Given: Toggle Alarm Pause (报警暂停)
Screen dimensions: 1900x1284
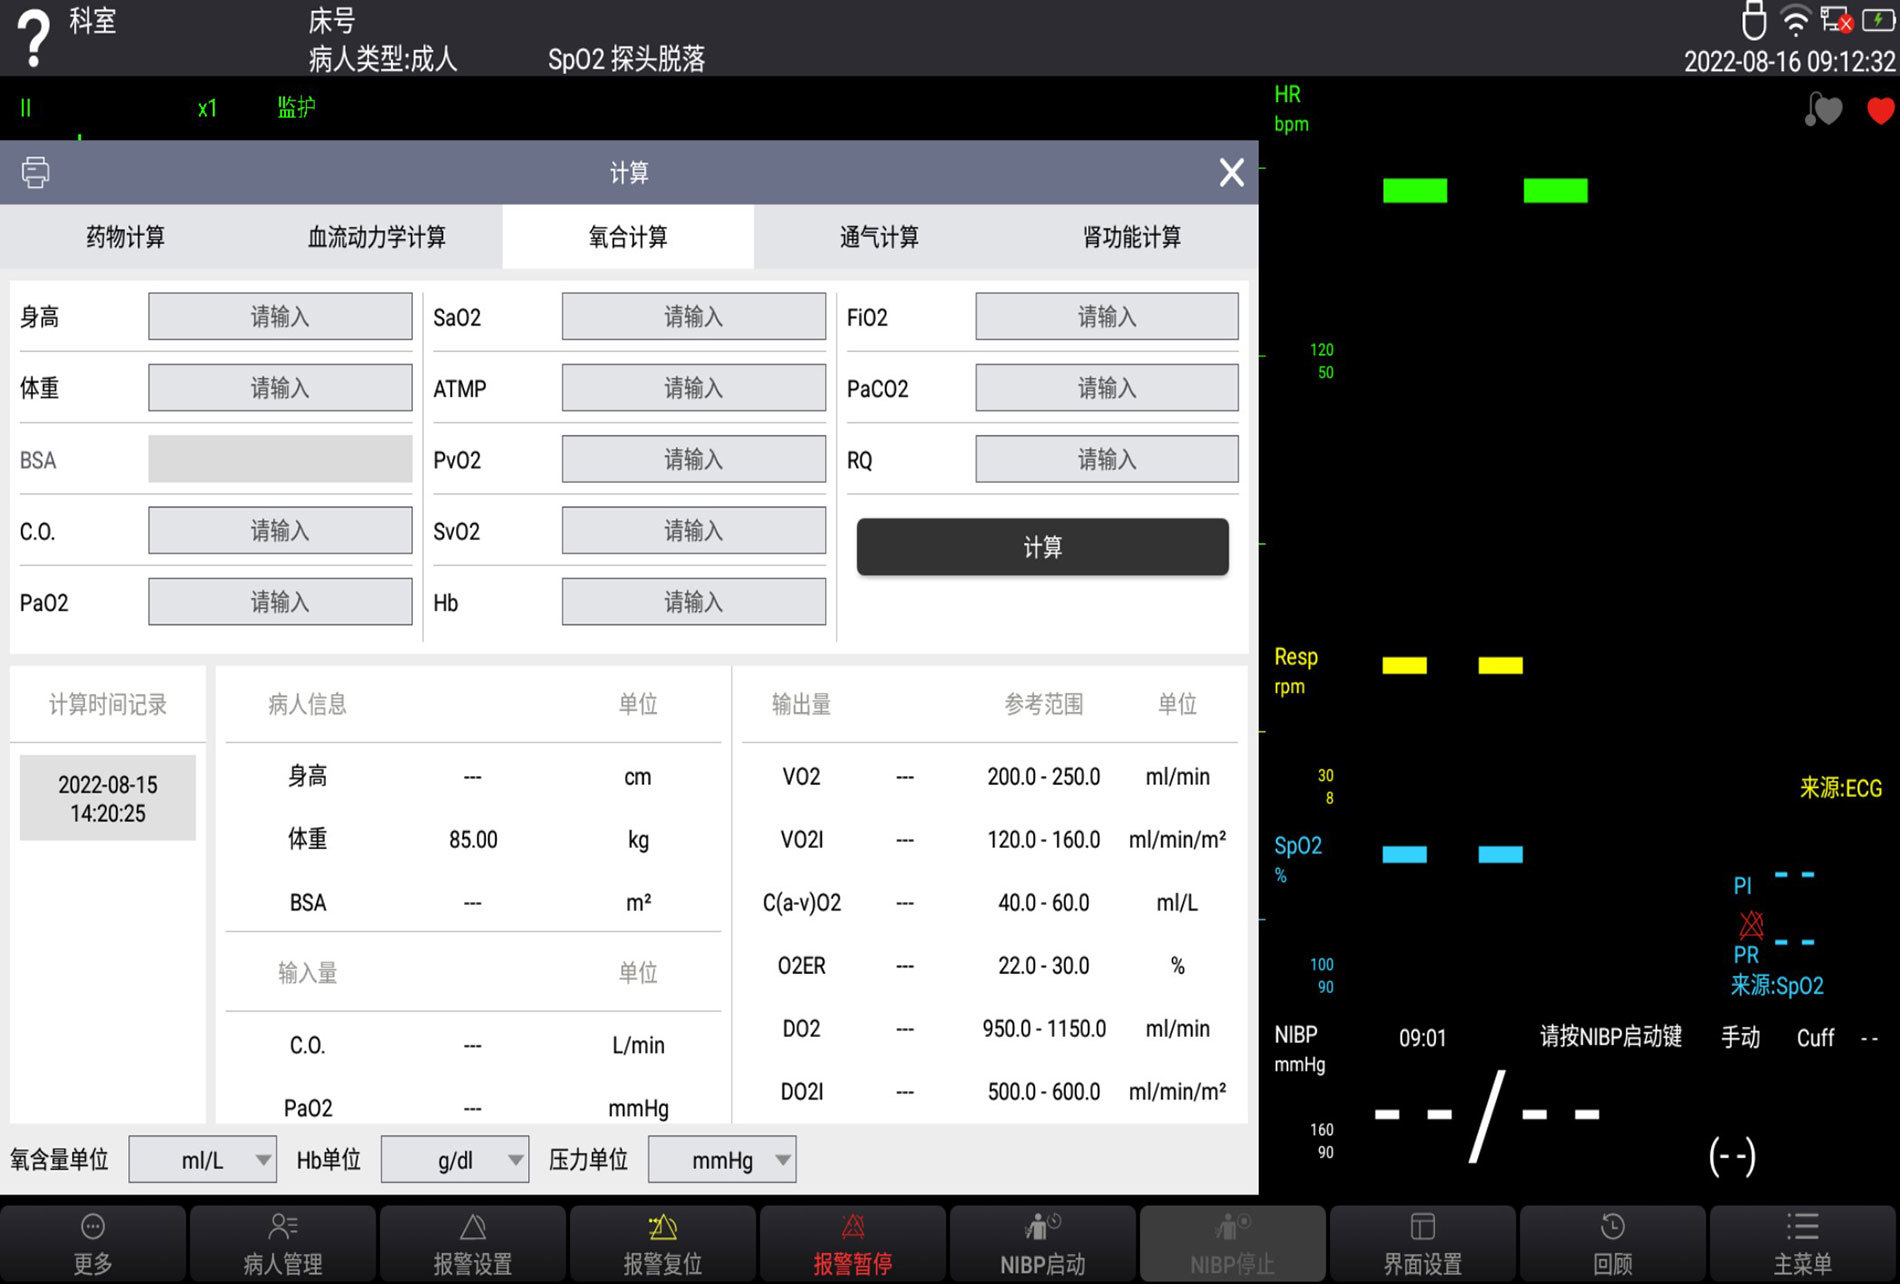Looking at the screenshot, I should click(x=852, y=1243).
